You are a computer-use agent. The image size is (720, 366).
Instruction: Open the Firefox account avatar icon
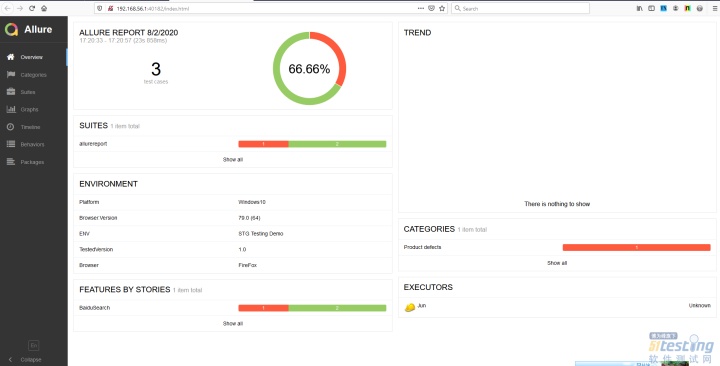click(x=675, y=8)
